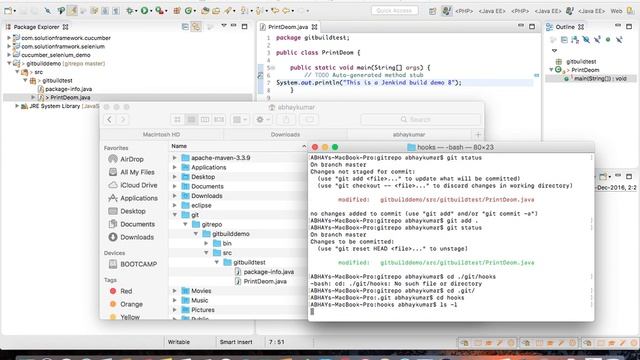The width and height of the screenshot is (640, 360).
Task: Click Finder back arrow button
Action: point(109,119)
